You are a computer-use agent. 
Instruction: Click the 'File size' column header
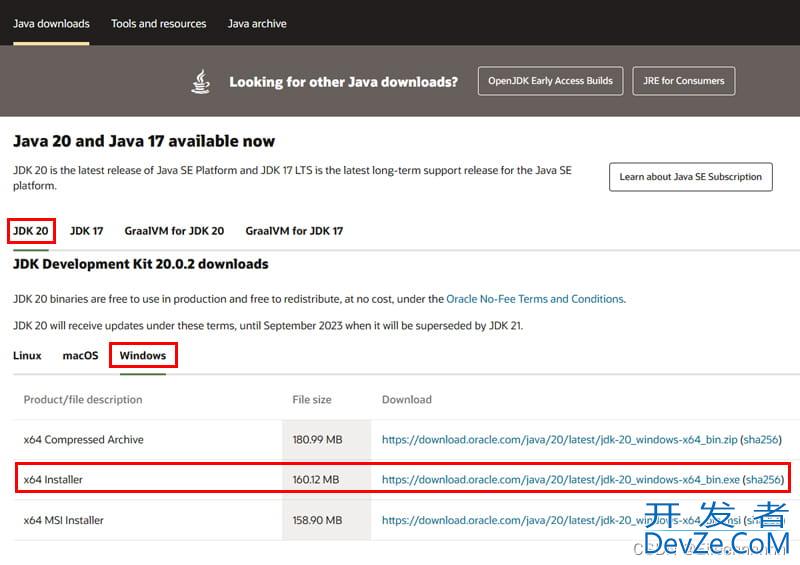pos(312,400)
